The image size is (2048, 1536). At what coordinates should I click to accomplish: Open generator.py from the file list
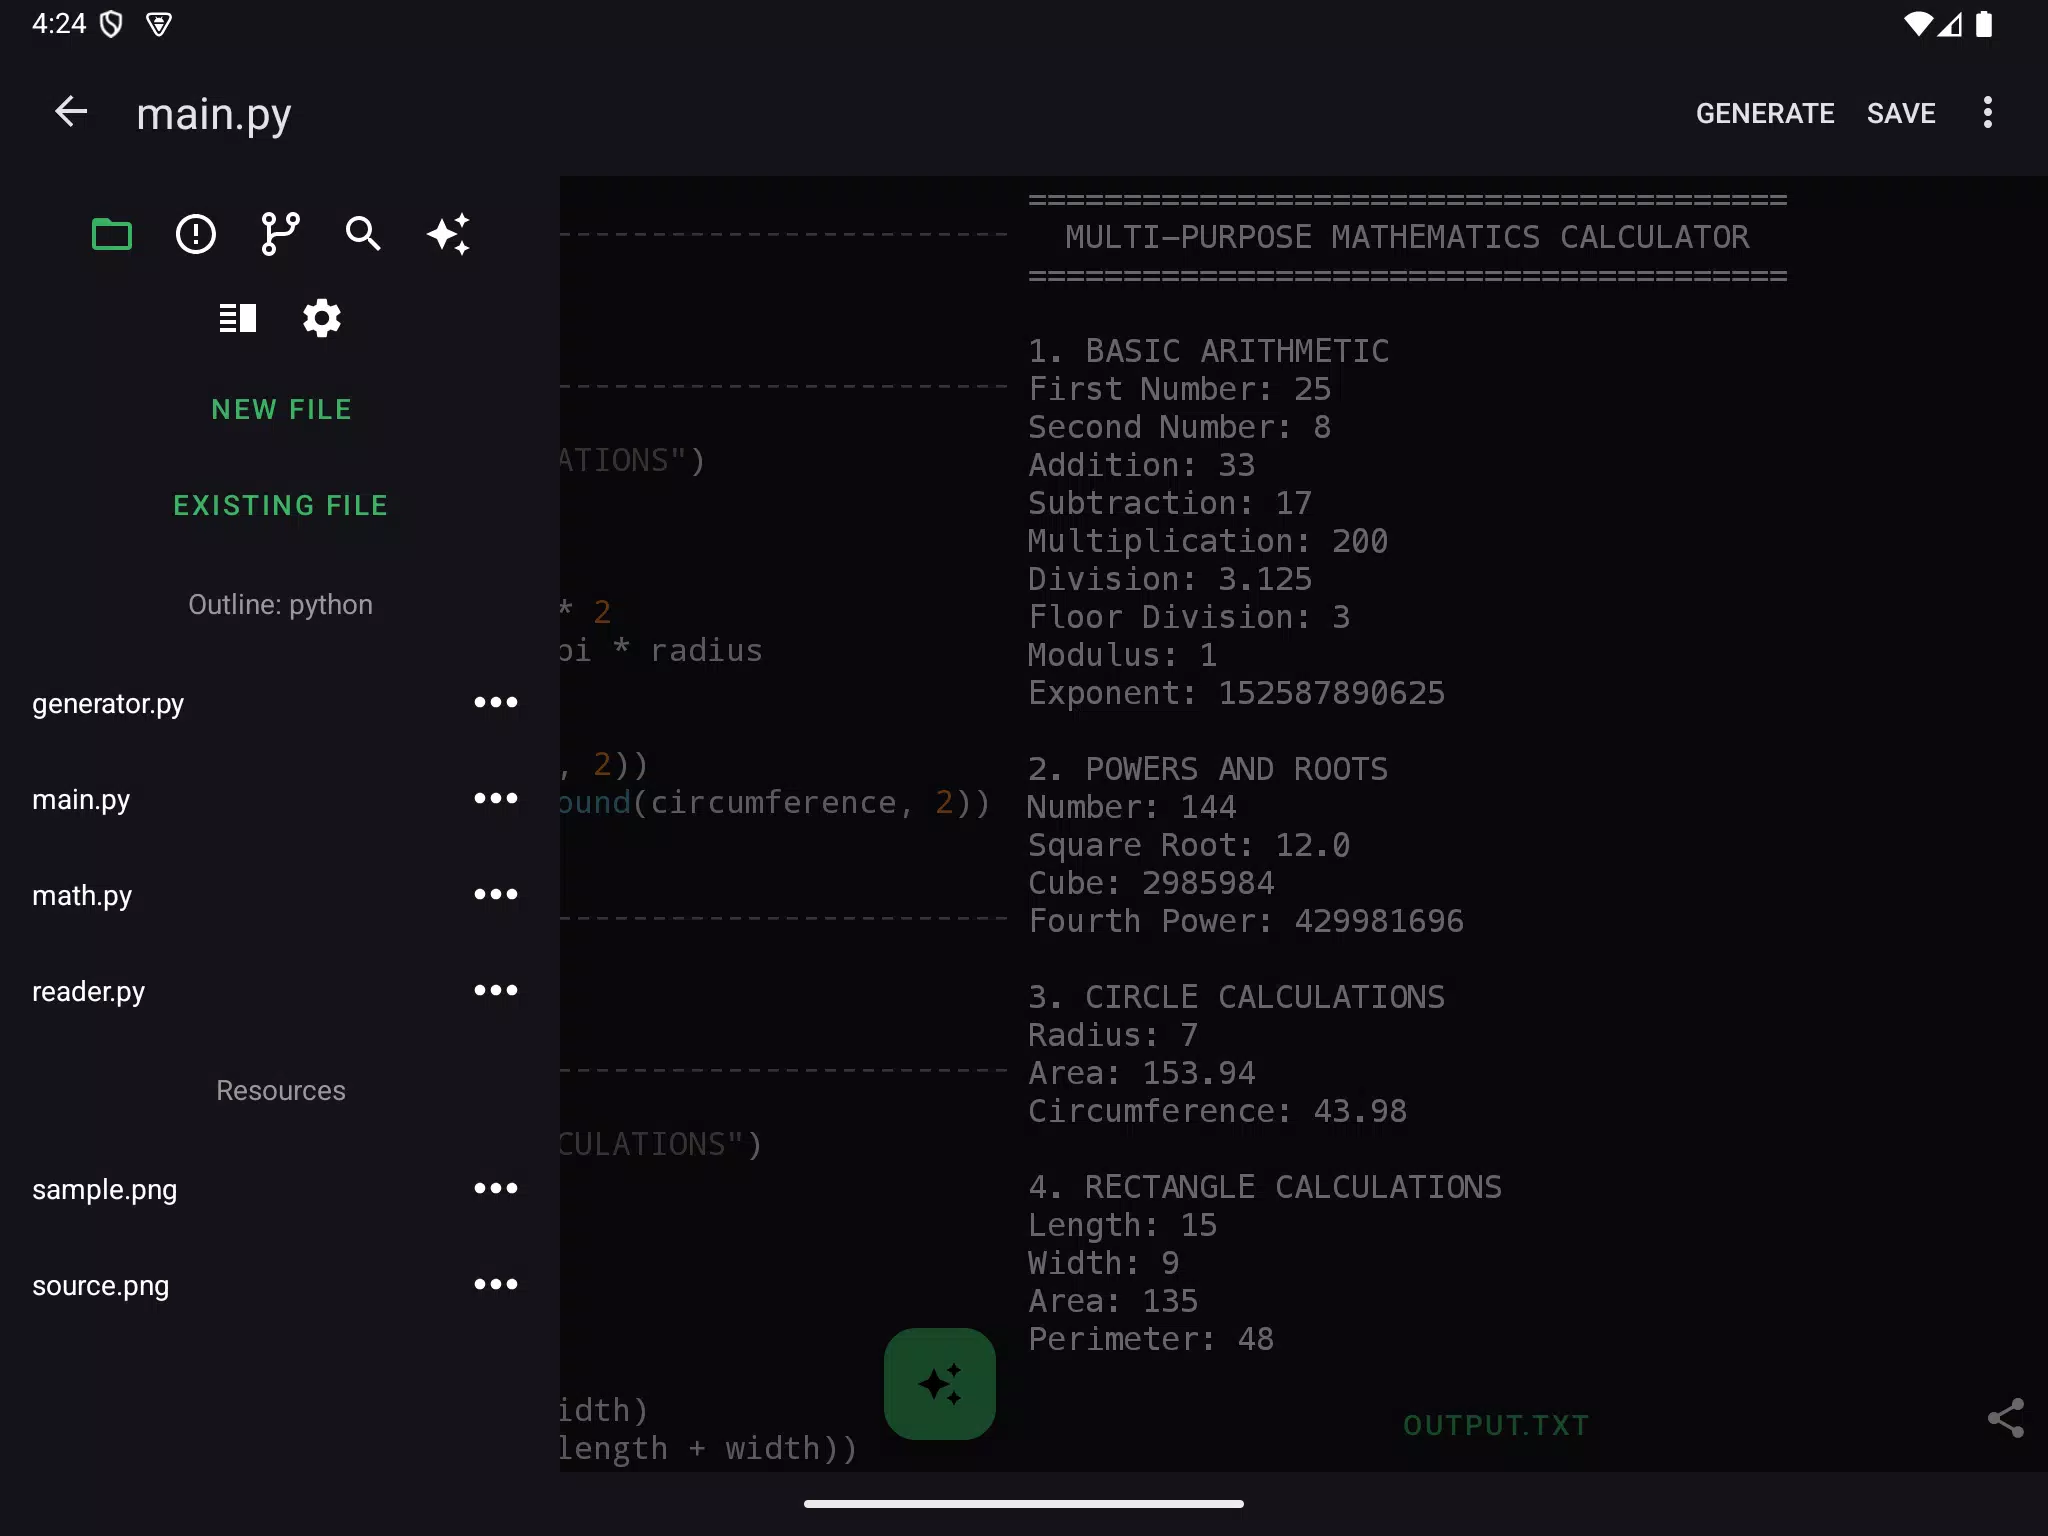(108, 703)
